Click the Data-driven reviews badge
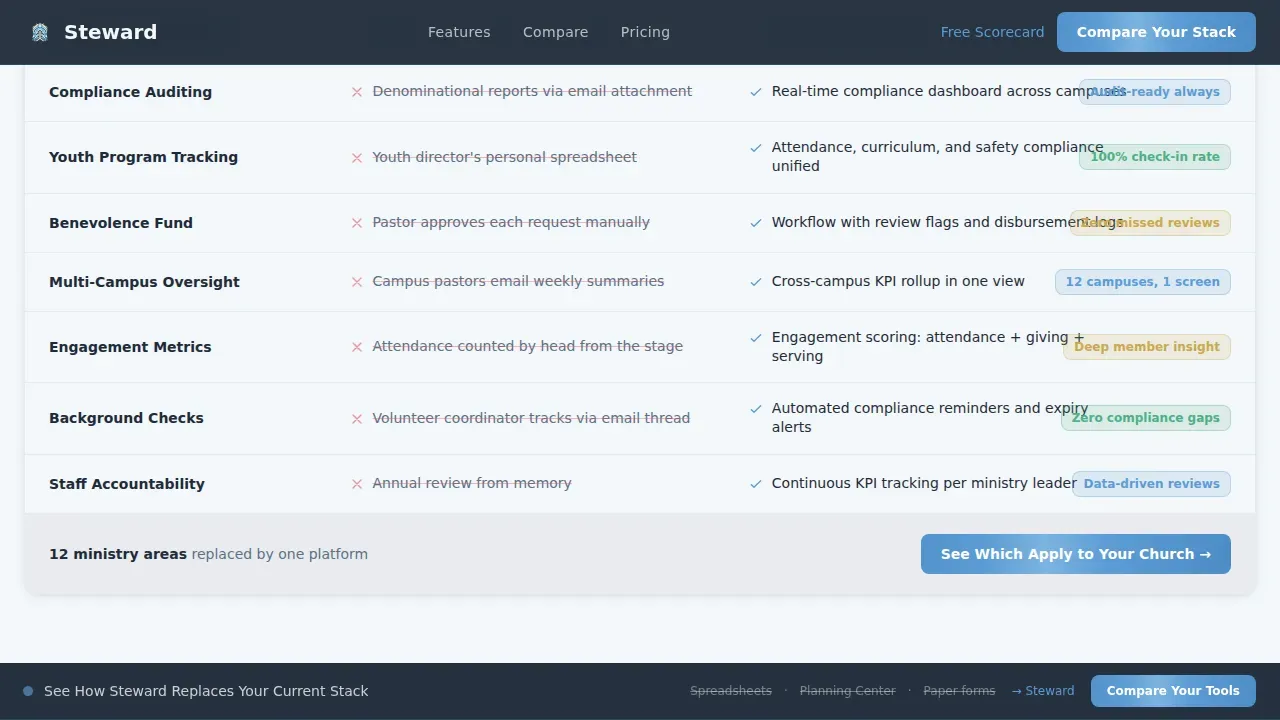Screen dimensions: 1280x720 [1152, 484]
